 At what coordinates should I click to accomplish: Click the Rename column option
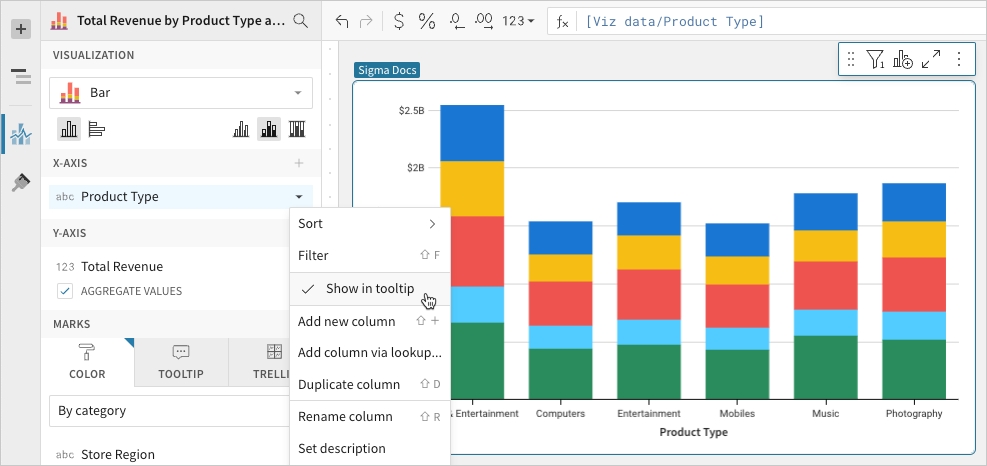pos(345,416)
